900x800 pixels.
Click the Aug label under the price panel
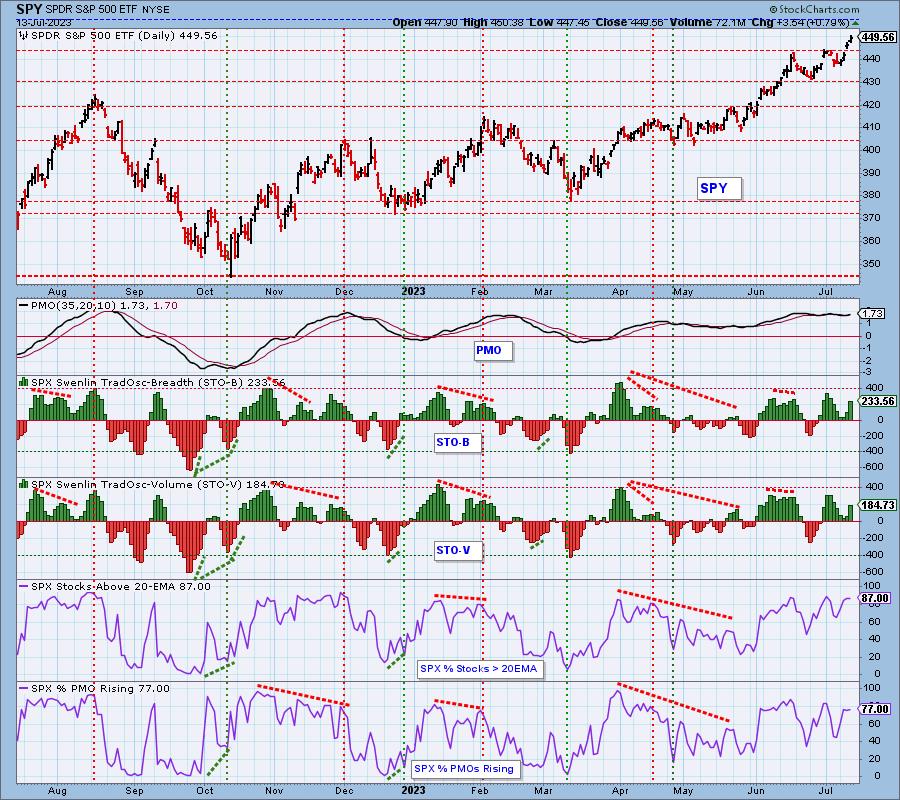(x=57, y=291)
